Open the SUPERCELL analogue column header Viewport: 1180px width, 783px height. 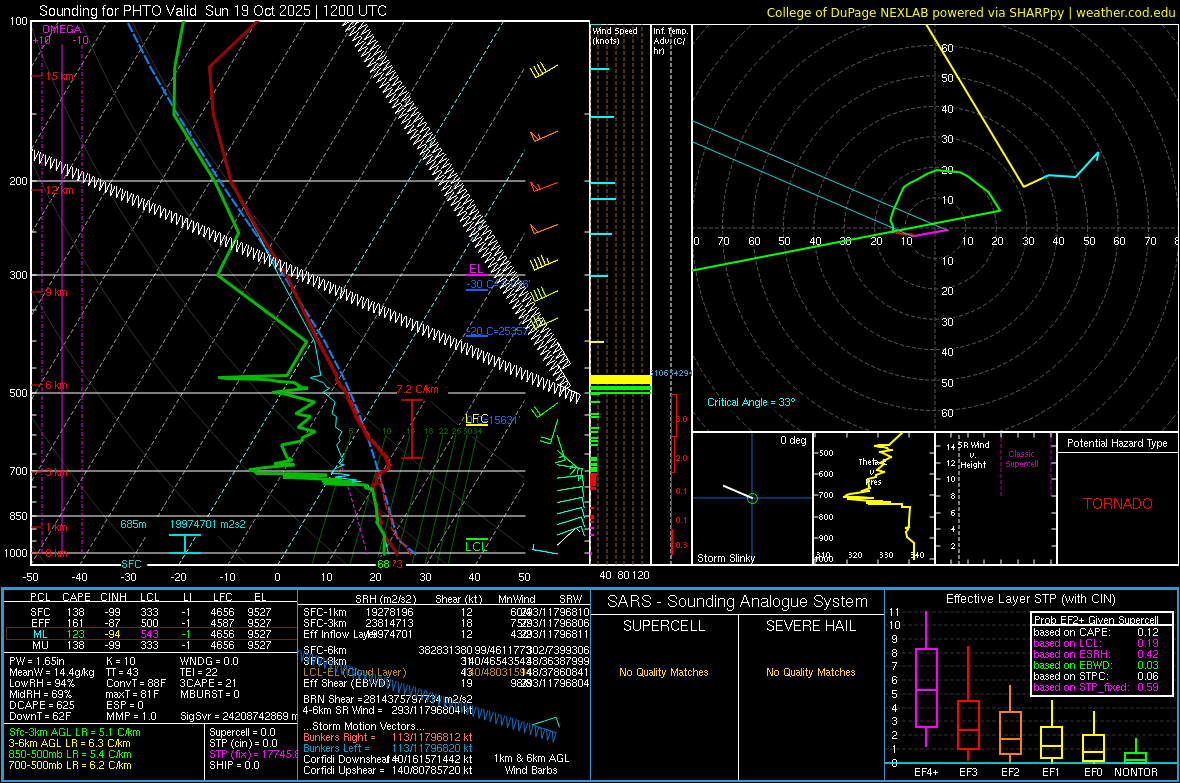coord(664,626)
